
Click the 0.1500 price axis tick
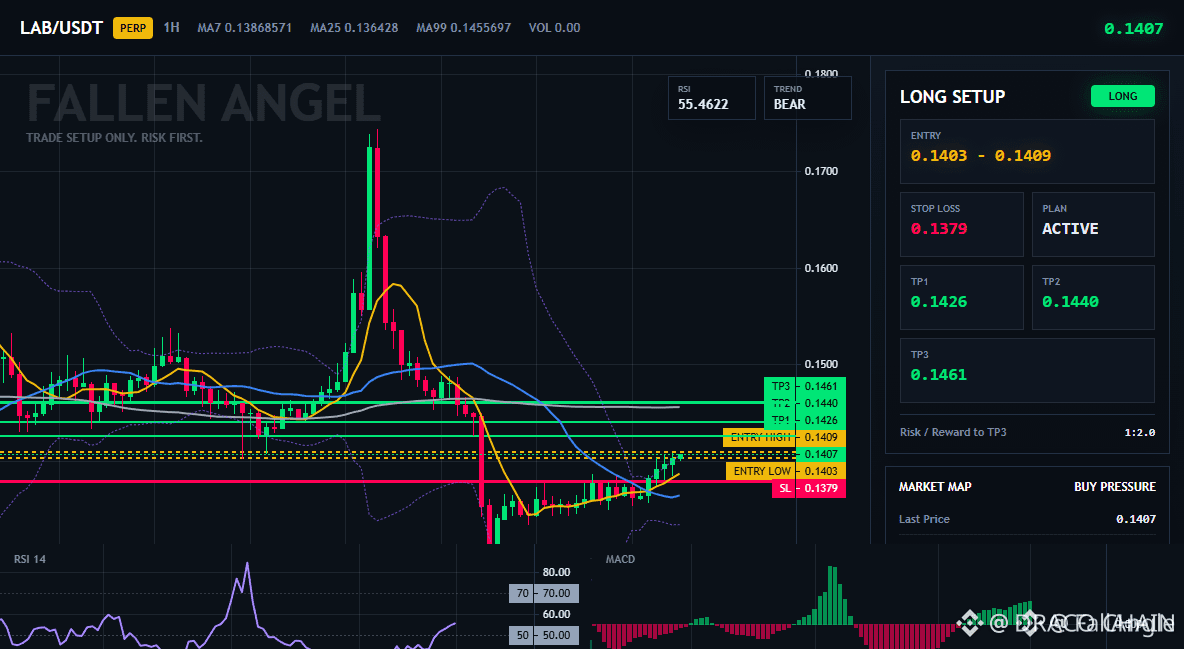(821, 365)
